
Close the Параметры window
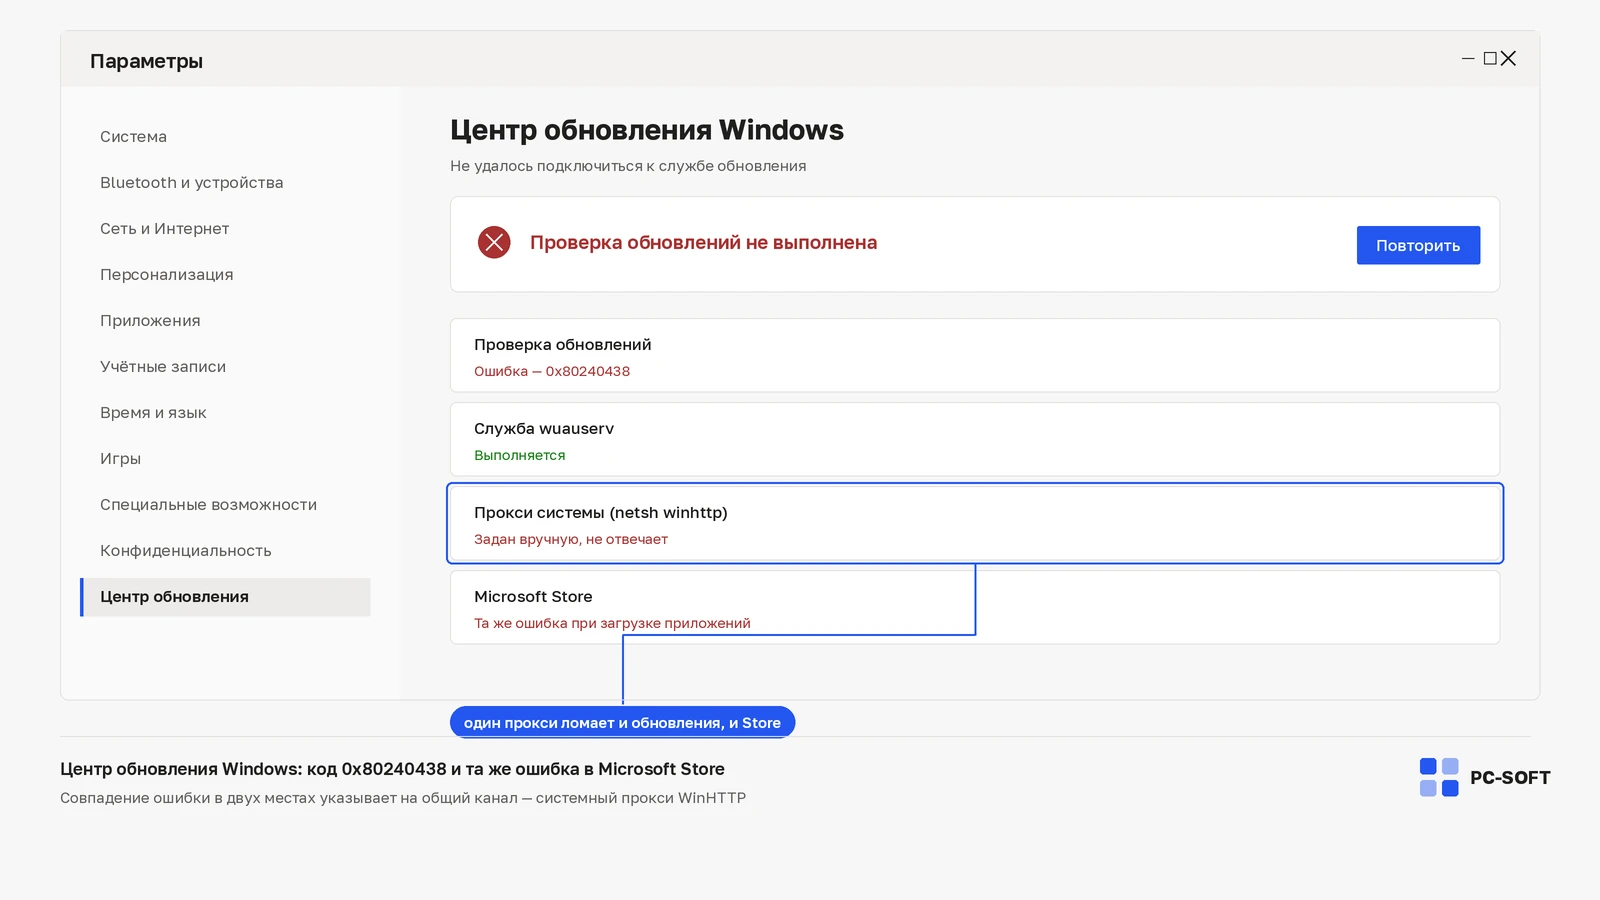click(x=1508, y=59)
